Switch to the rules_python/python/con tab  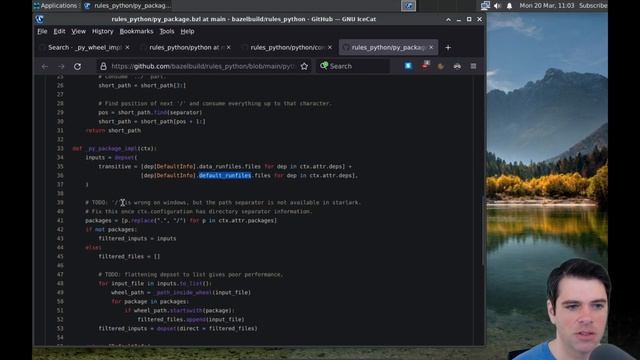[x=287, y=48]
